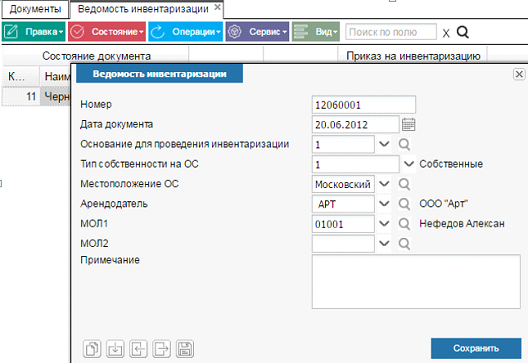The width and height of the screenshot is (528, 364).
Task: Expand dropdown for Тип собственности на ОС
Action: [409, 164]
